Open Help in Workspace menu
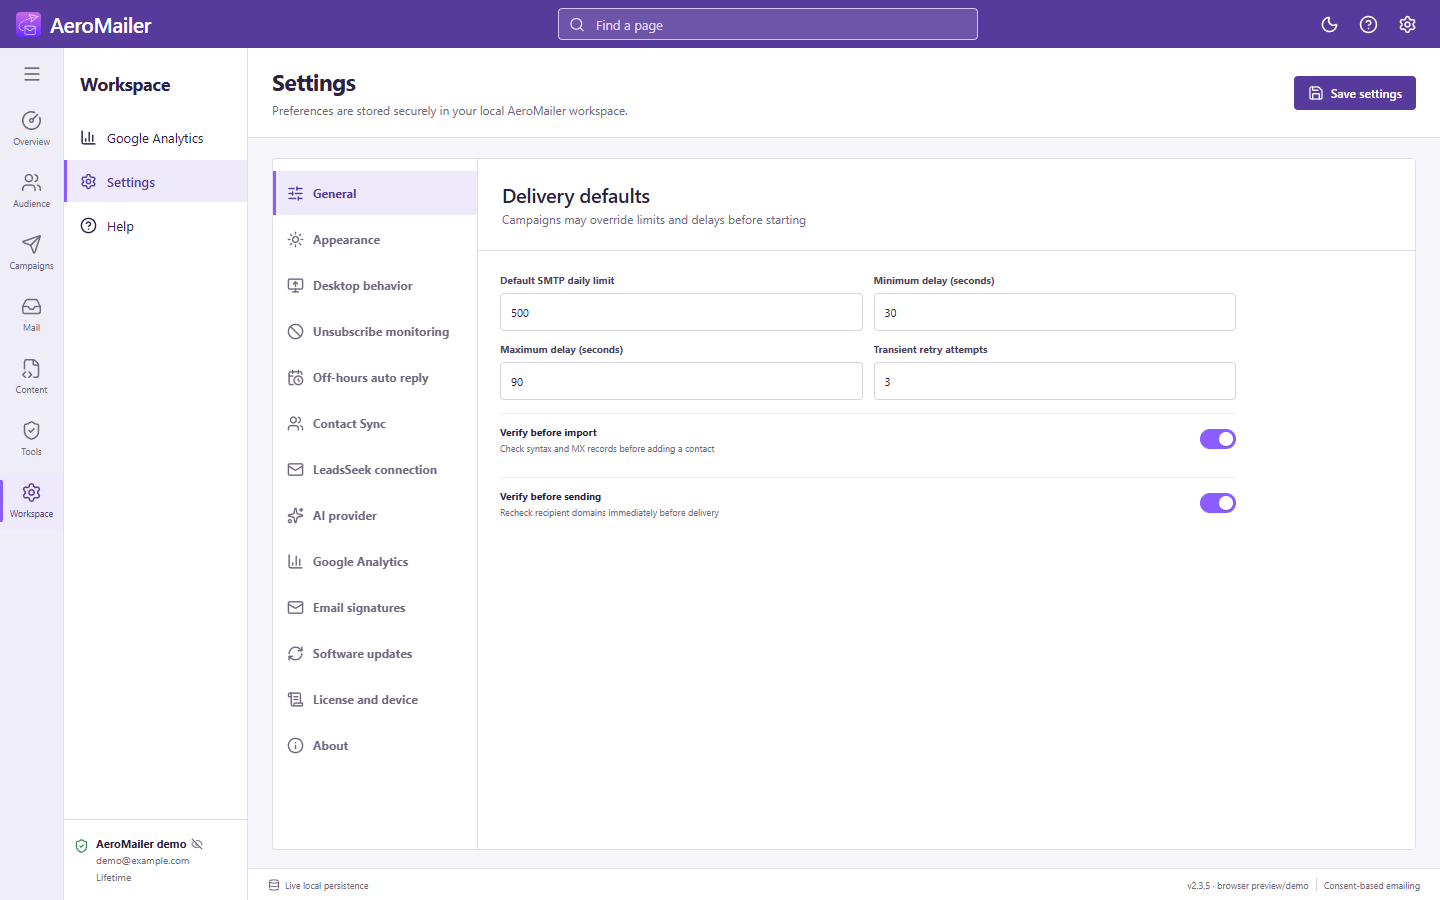This screenshot has height=900, width=1440. [x=156, y=226]
